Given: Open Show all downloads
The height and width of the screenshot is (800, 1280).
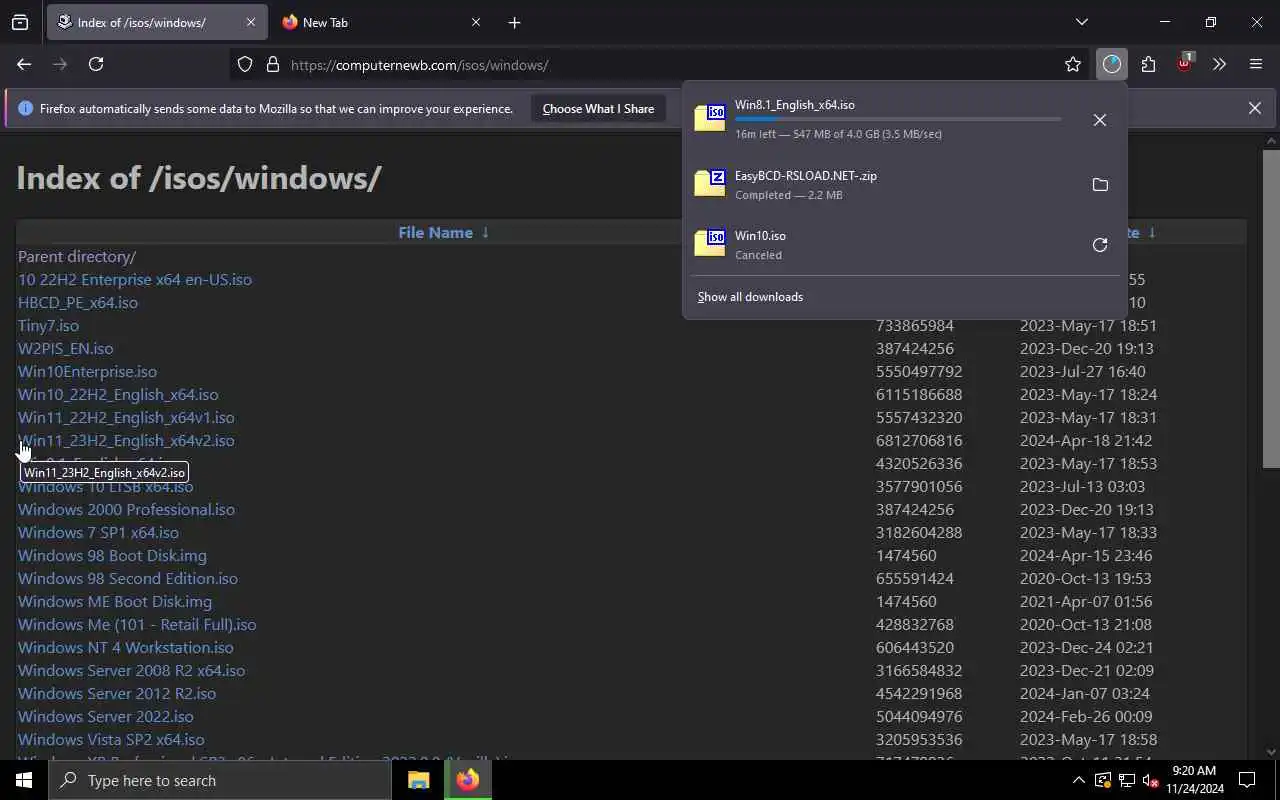Looking at the screenshot, I should tap(750, 297).
